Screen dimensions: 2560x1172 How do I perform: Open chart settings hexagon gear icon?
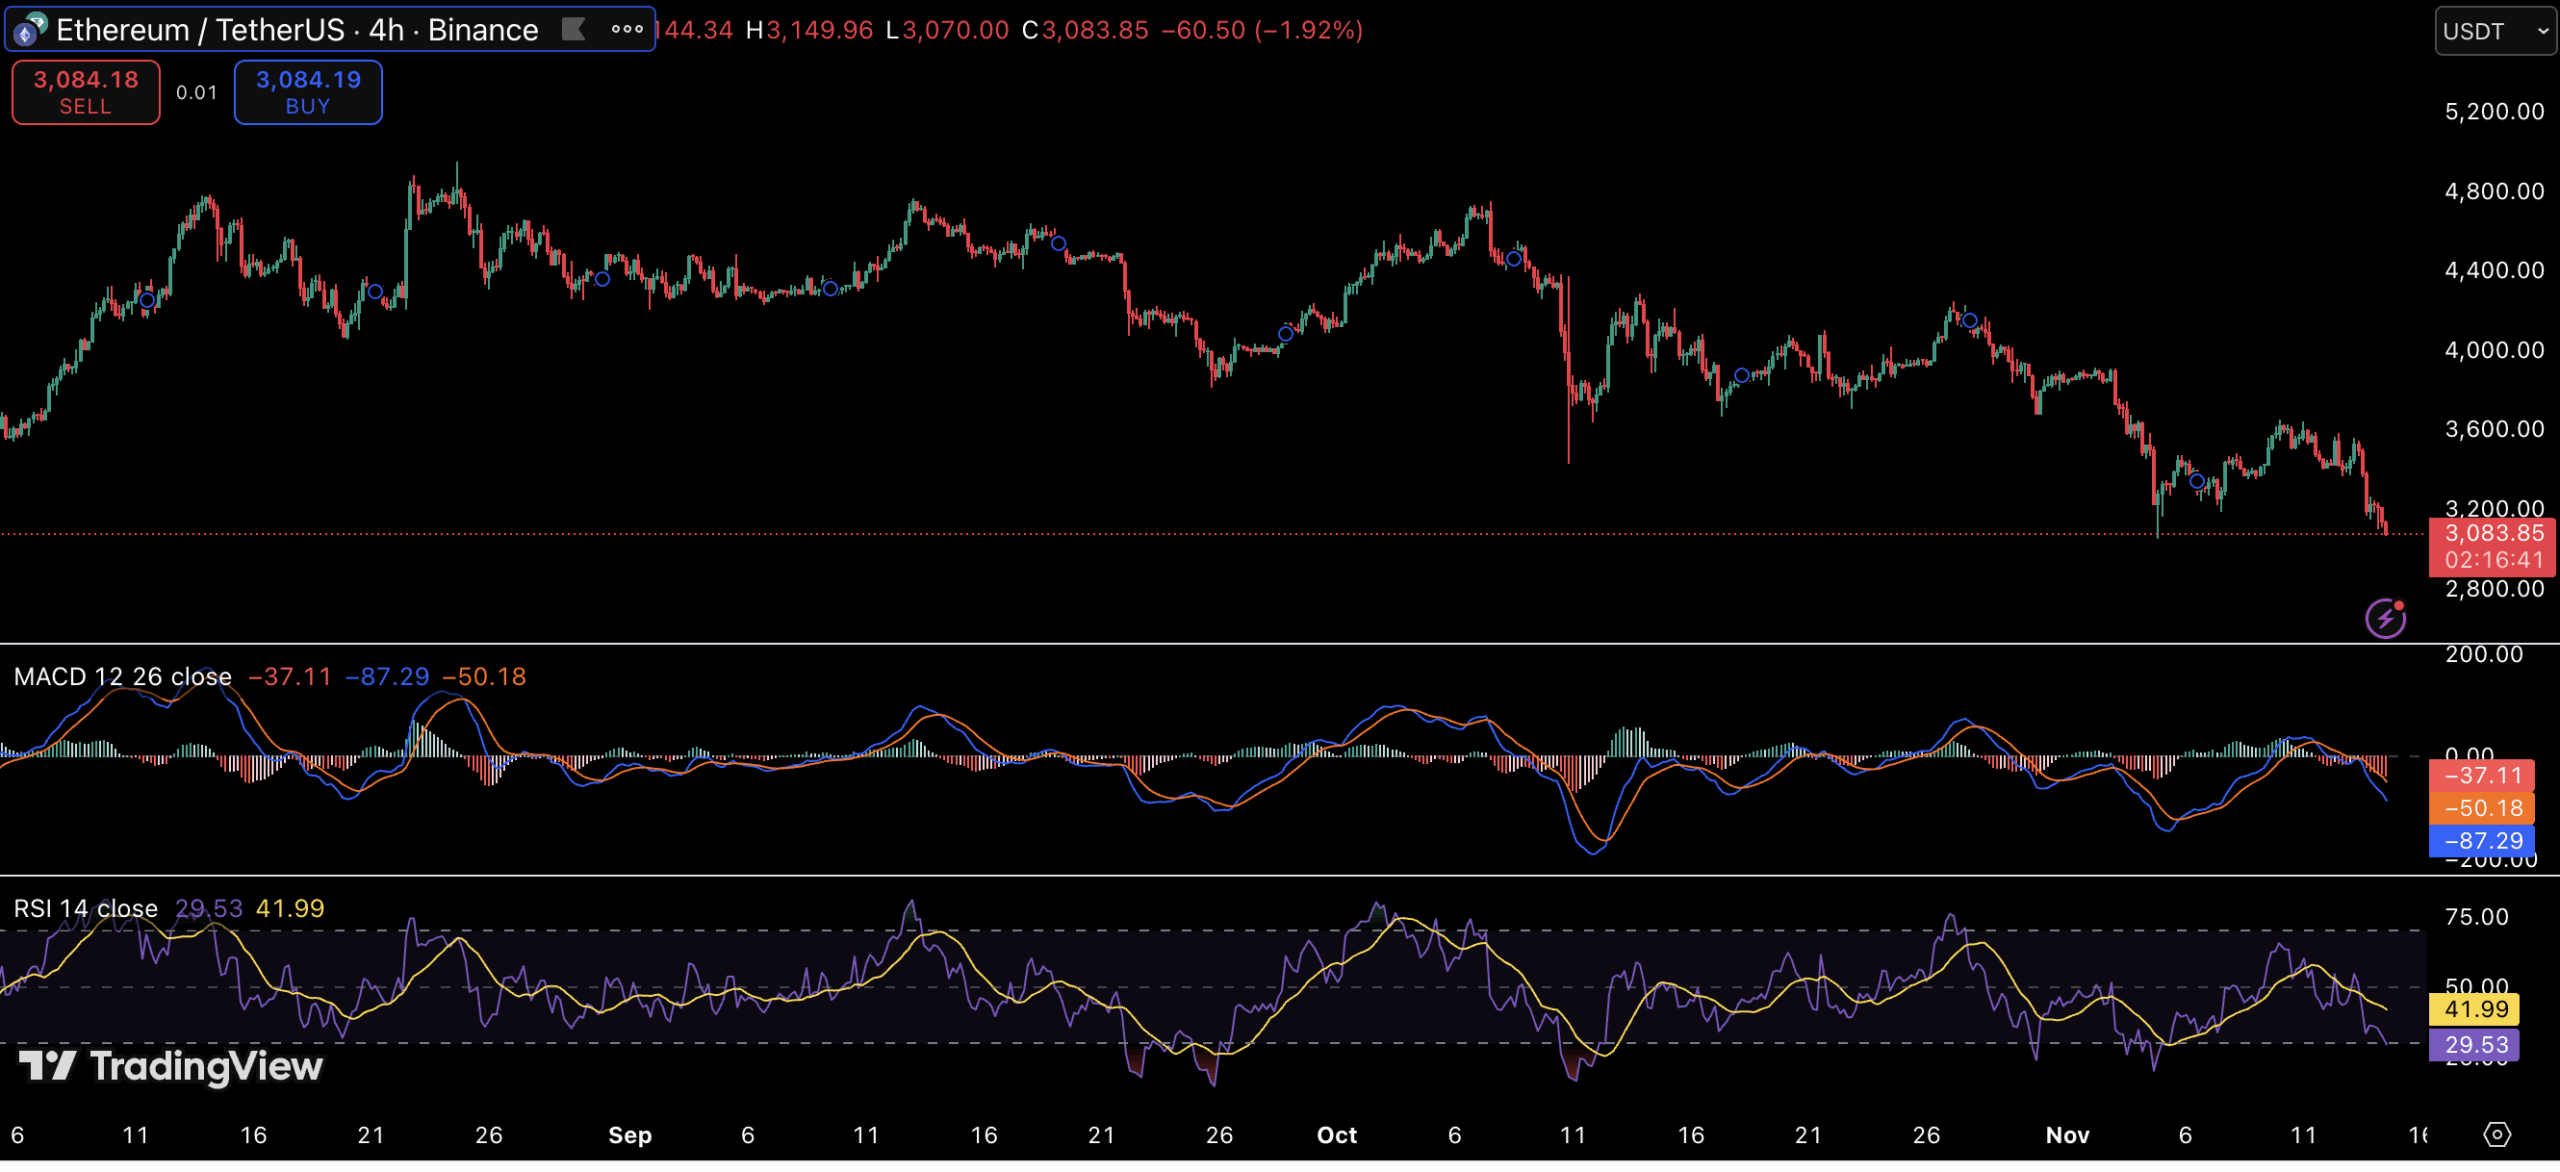2496,1135
